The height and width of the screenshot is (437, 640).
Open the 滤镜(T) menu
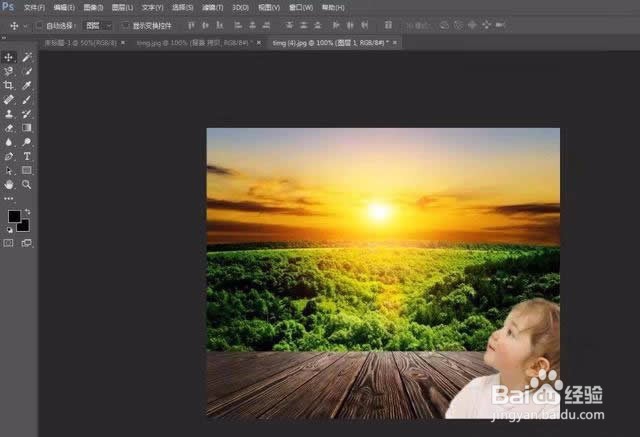[213, 8]
